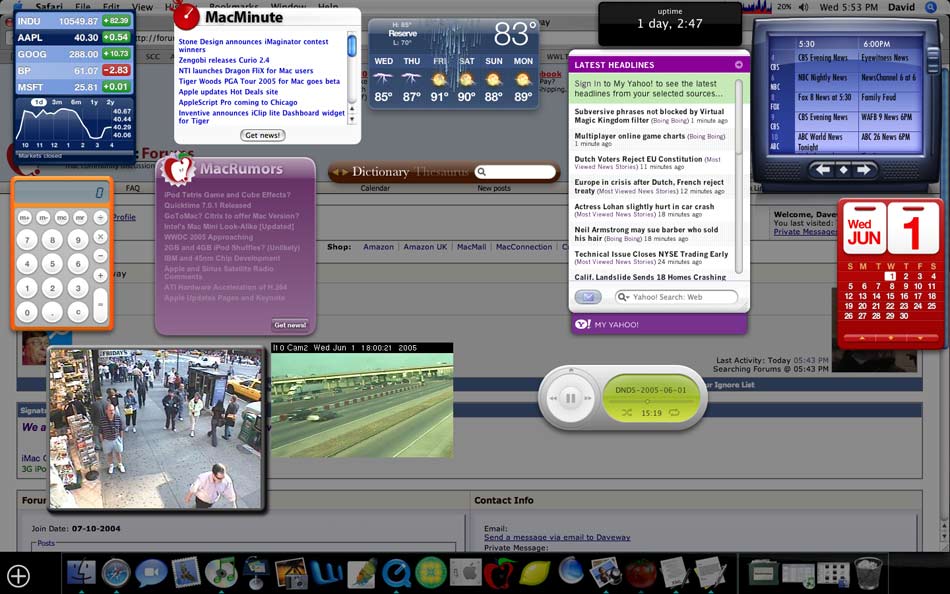
Task: Launch Safari compass icon in the Dock
Action: click(x=116, y=573)
